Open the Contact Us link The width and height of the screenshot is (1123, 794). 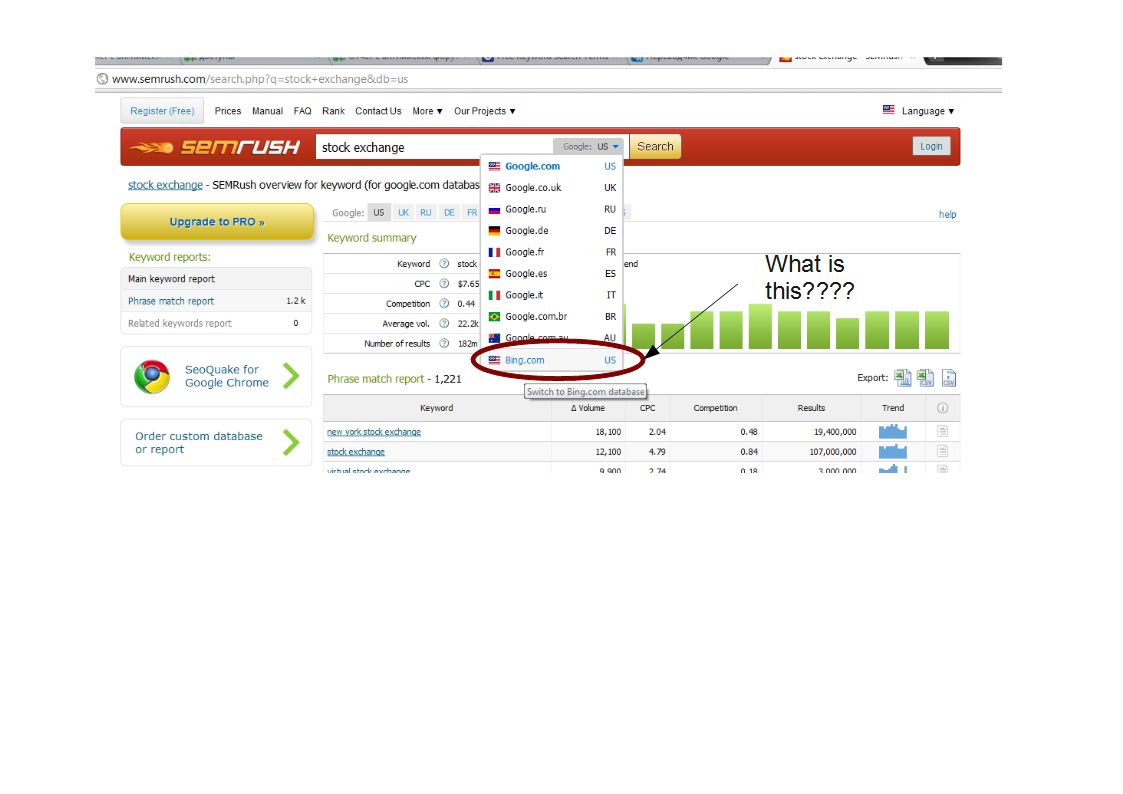(x=378, y=111)
